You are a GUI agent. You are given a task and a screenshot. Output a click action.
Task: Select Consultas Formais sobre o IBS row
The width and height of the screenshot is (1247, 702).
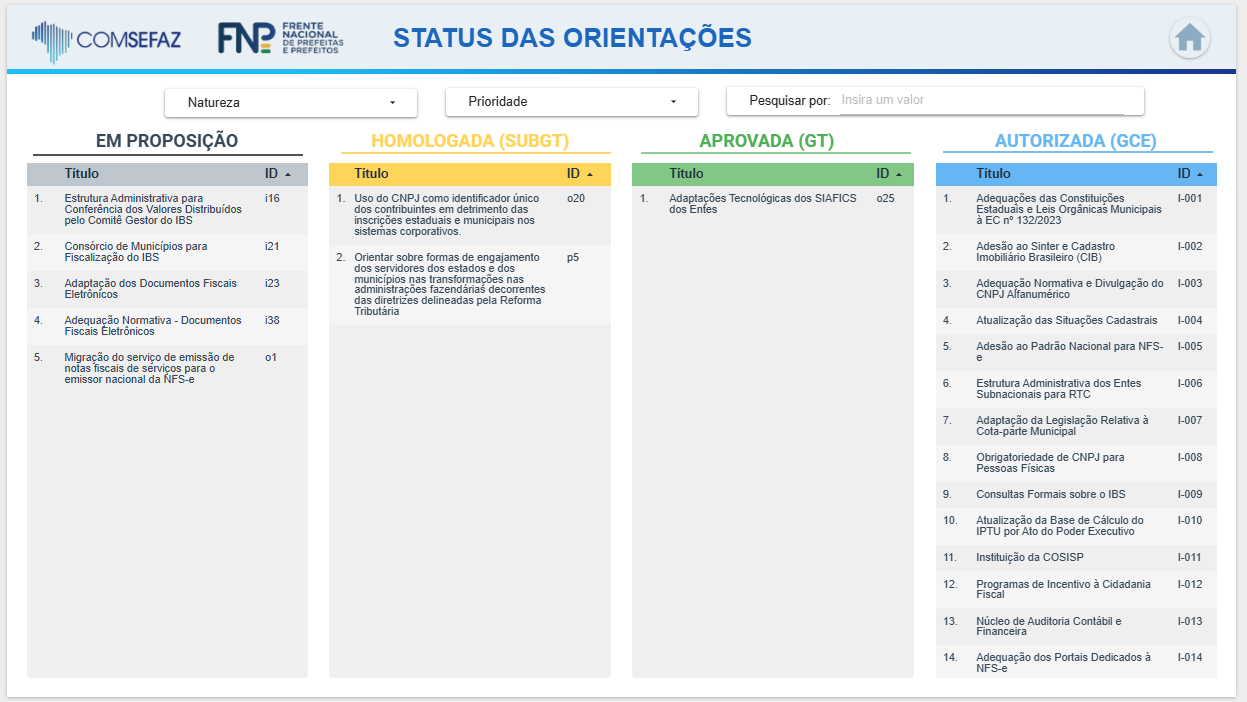coord(1050,494)
